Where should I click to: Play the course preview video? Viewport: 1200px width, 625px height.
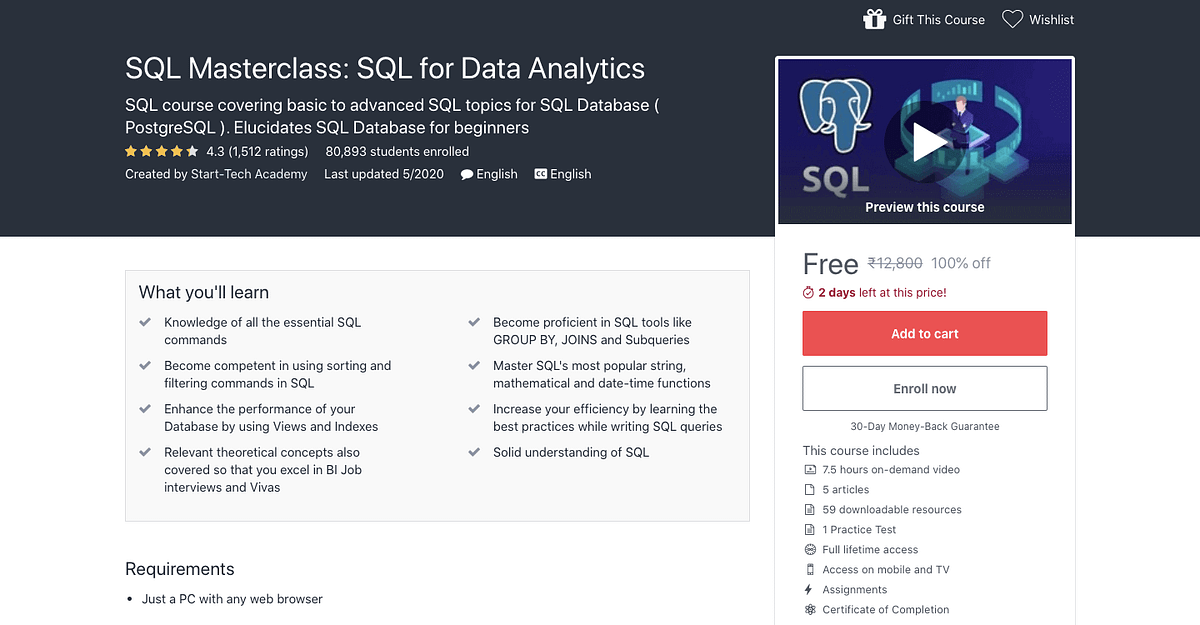929,141
